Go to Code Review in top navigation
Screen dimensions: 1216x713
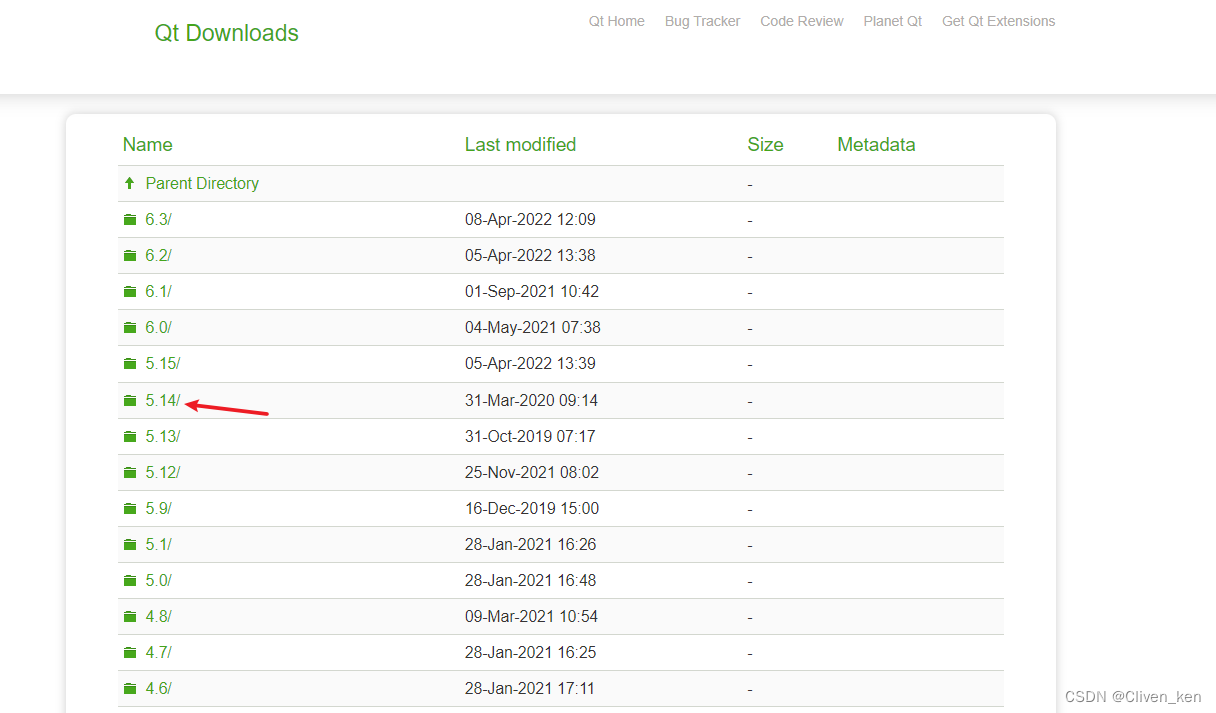tap(802, 21)
